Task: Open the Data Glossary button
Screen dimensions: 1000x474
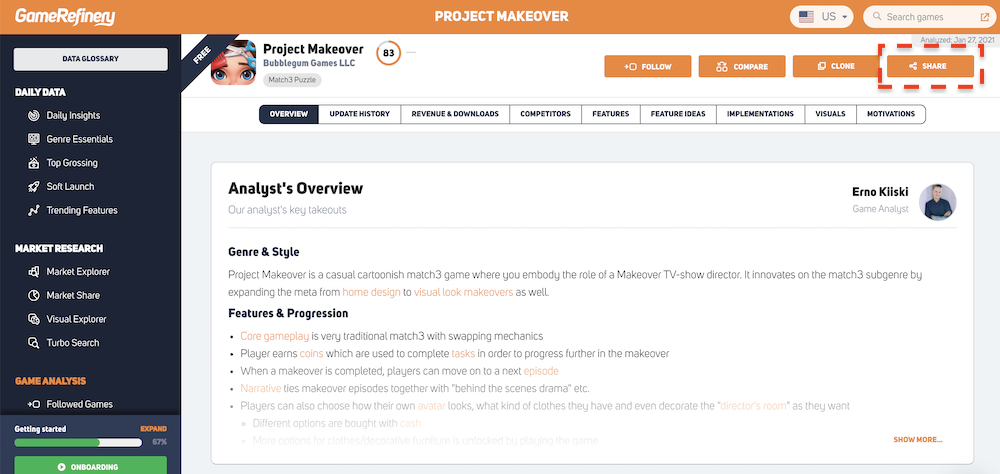Action: click(x=91, y=59)
